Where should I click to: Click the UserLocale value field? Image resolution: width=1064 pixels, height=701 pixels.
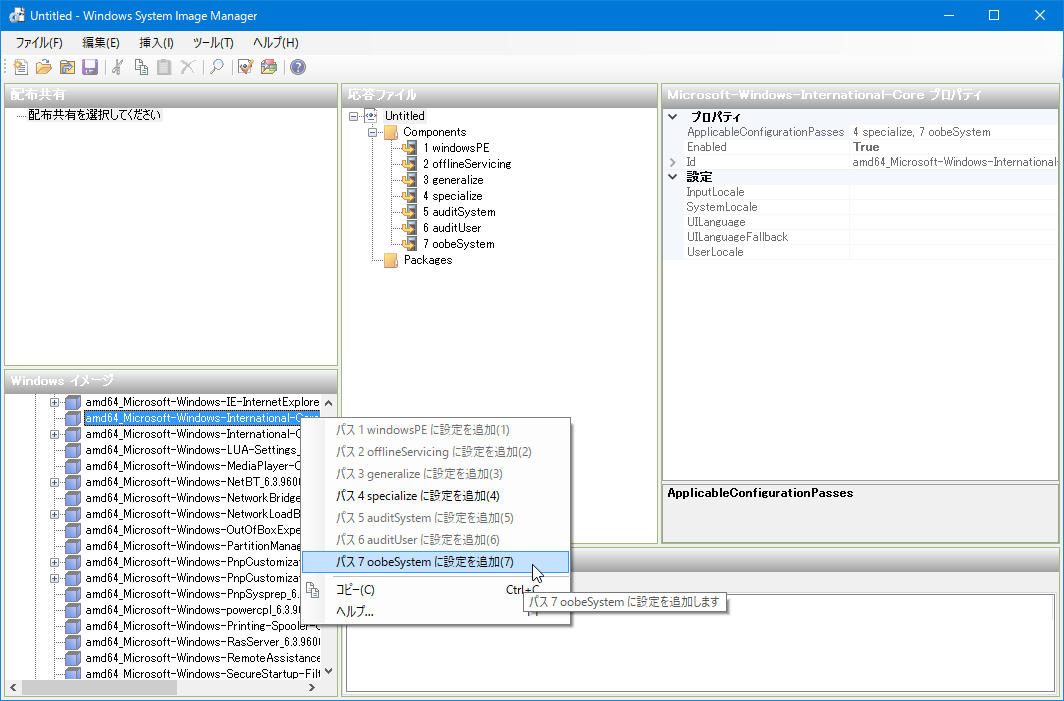[x=953, y=252]
